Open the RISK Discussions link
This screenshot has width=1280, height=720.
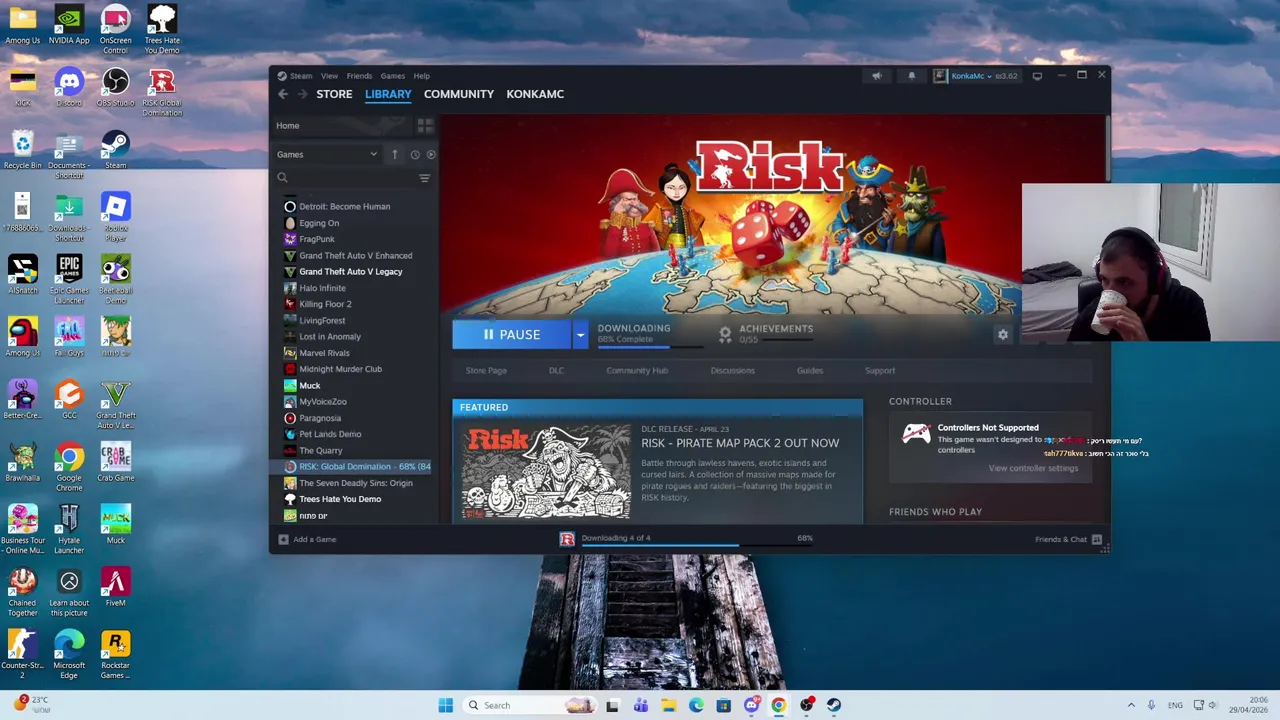pyautogui.click(x=732, y=371)
